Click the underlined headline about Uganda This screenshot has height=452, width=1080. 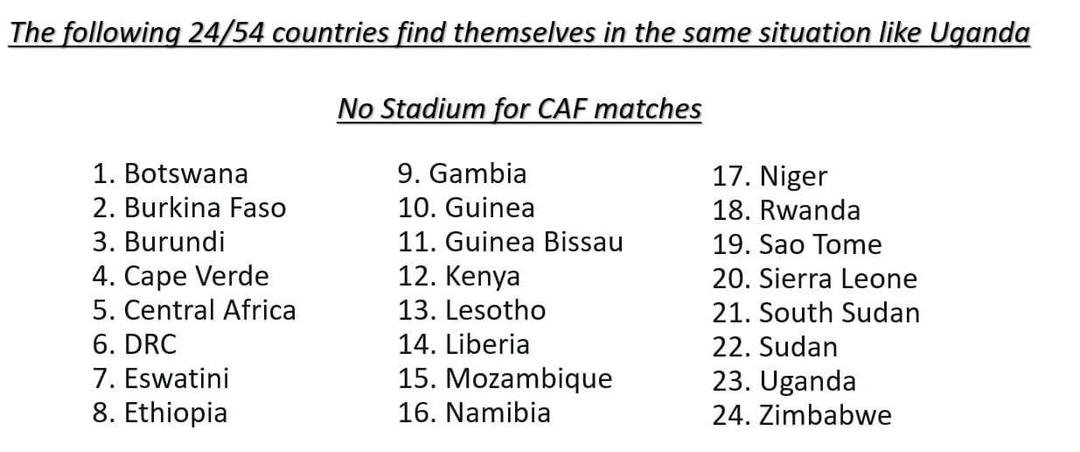click(520, 35)
